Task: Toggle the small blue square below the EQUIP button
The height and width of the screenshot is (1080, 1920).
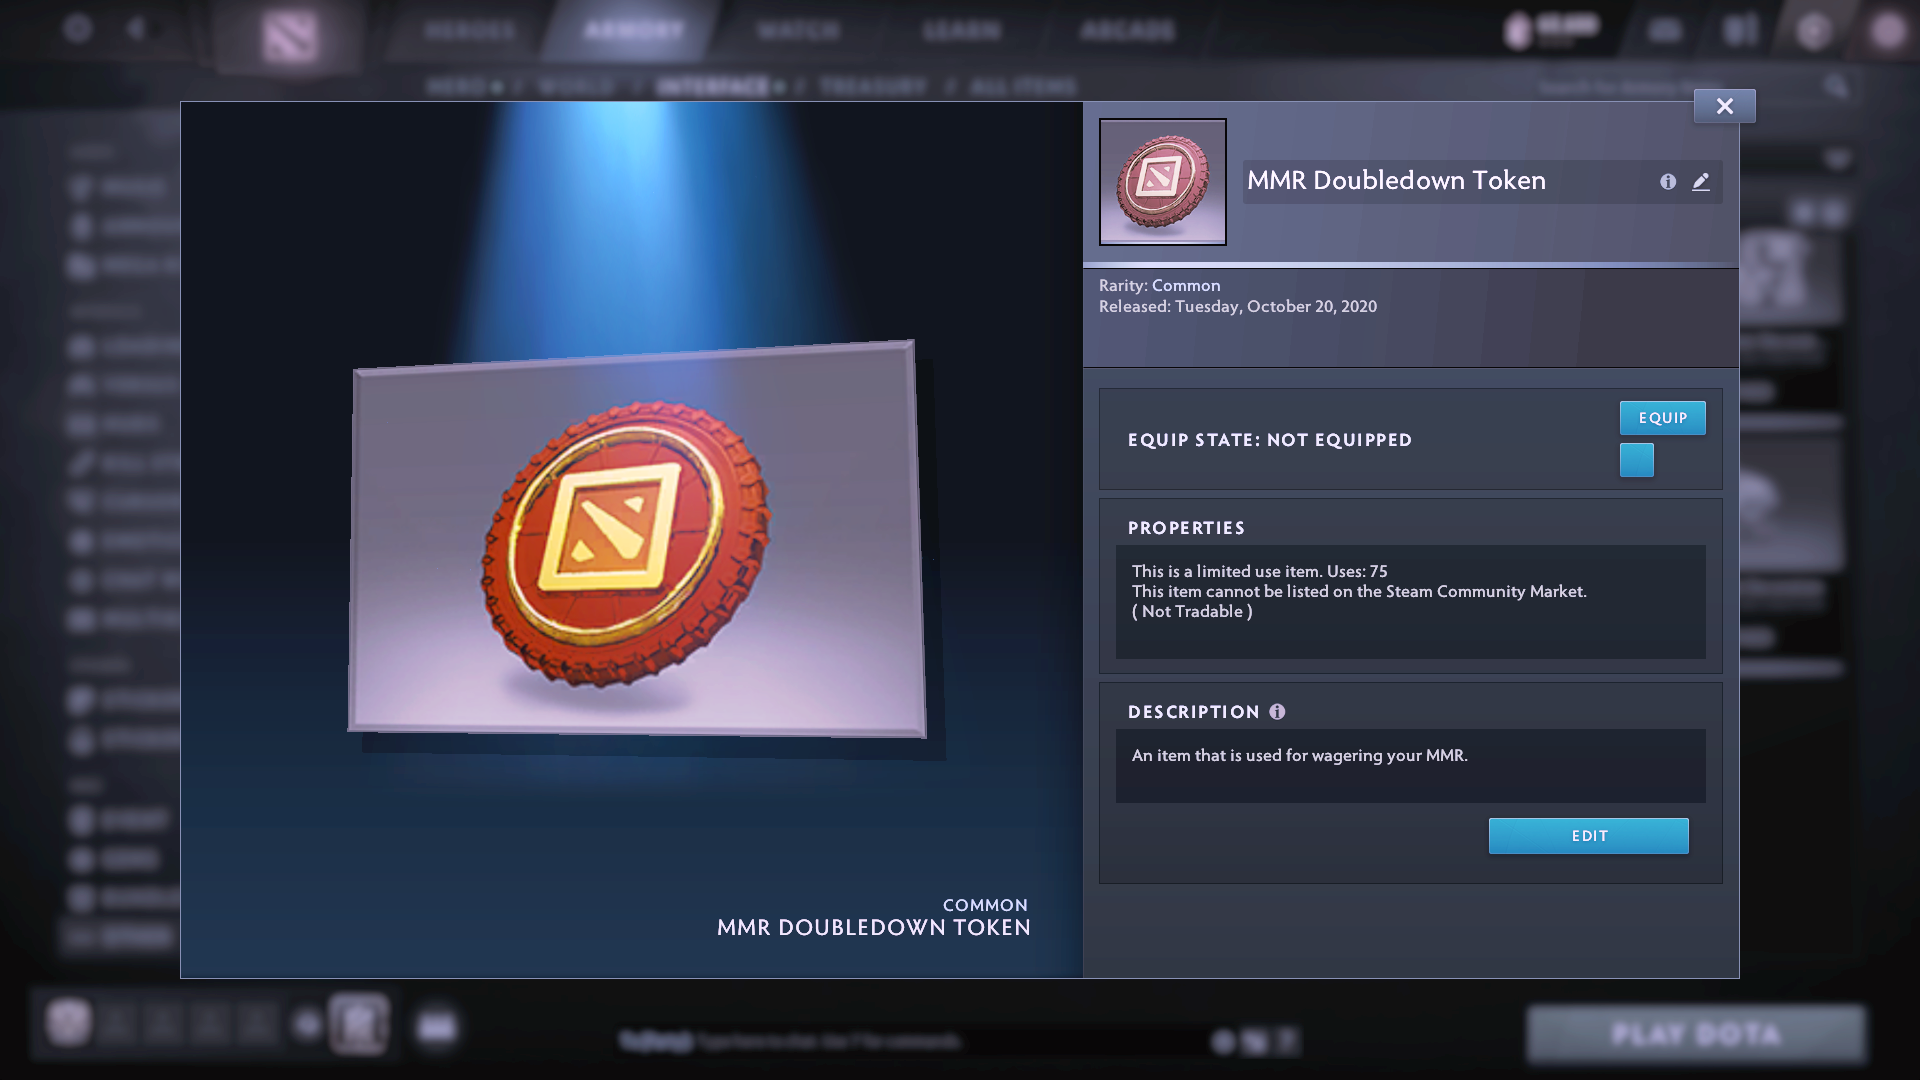Action: click(1637, 460)
